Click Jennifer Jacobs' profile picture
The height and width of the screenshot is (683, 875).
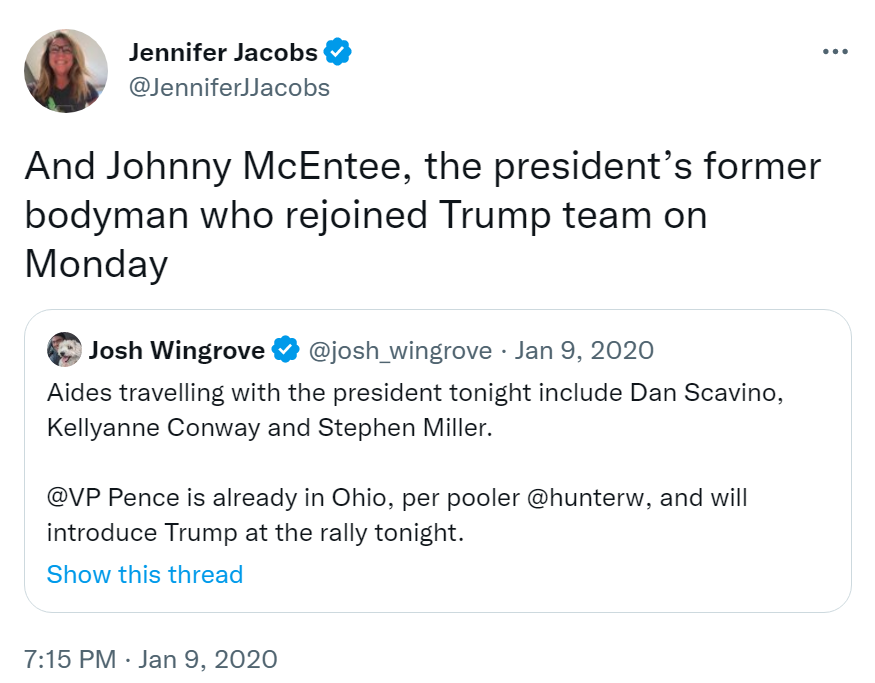[x=66, y=71]
